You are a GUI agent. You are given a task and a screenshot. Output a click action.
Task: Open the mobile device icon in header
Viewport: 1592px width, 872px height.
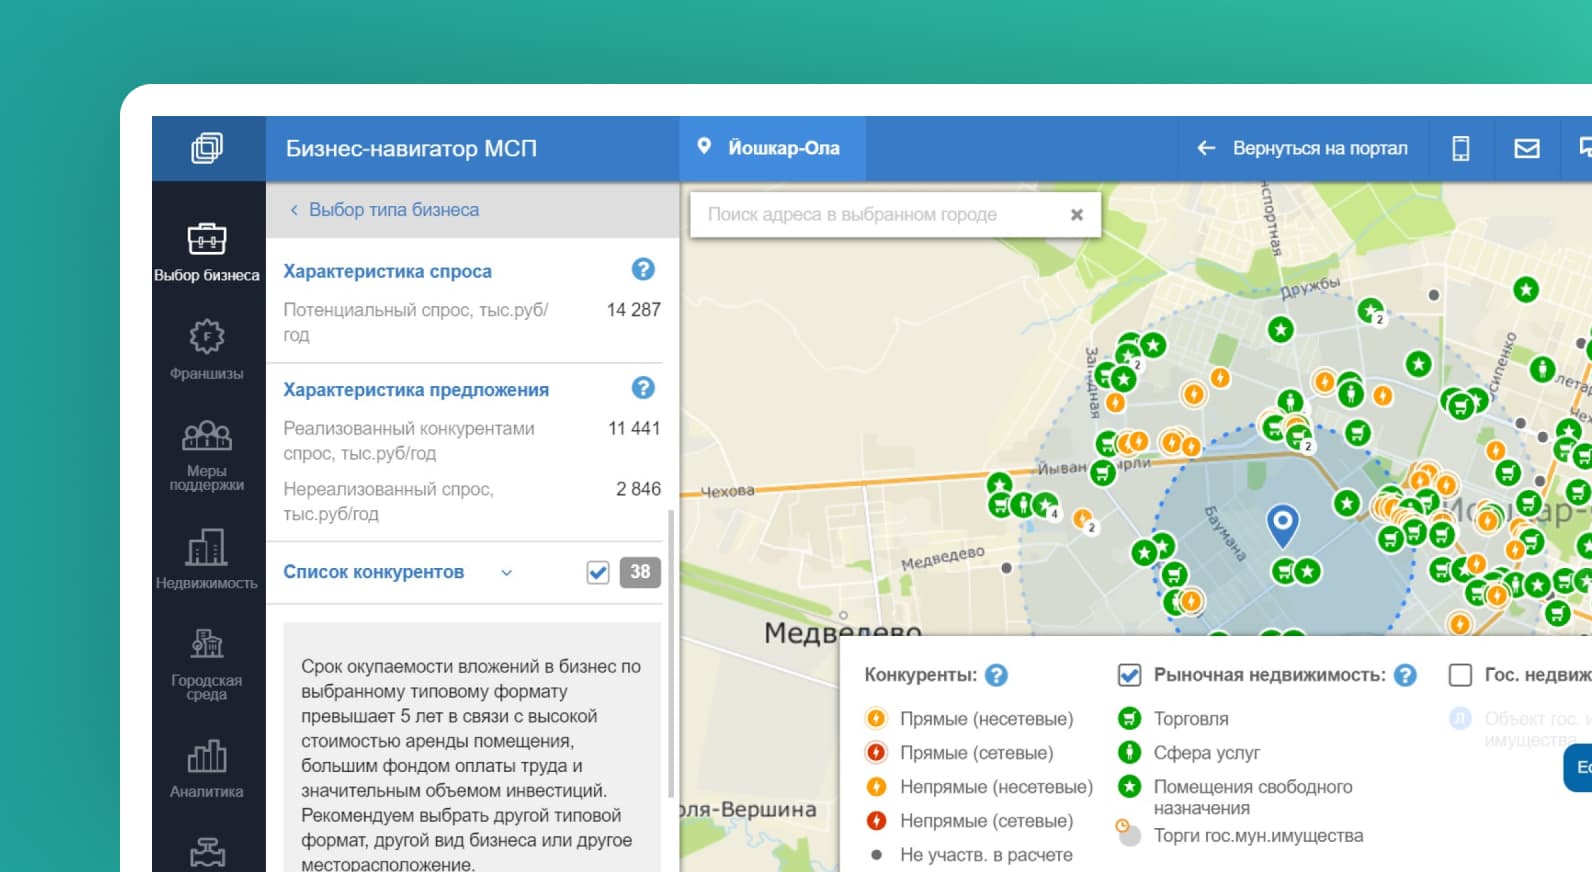click(1461, 148)
